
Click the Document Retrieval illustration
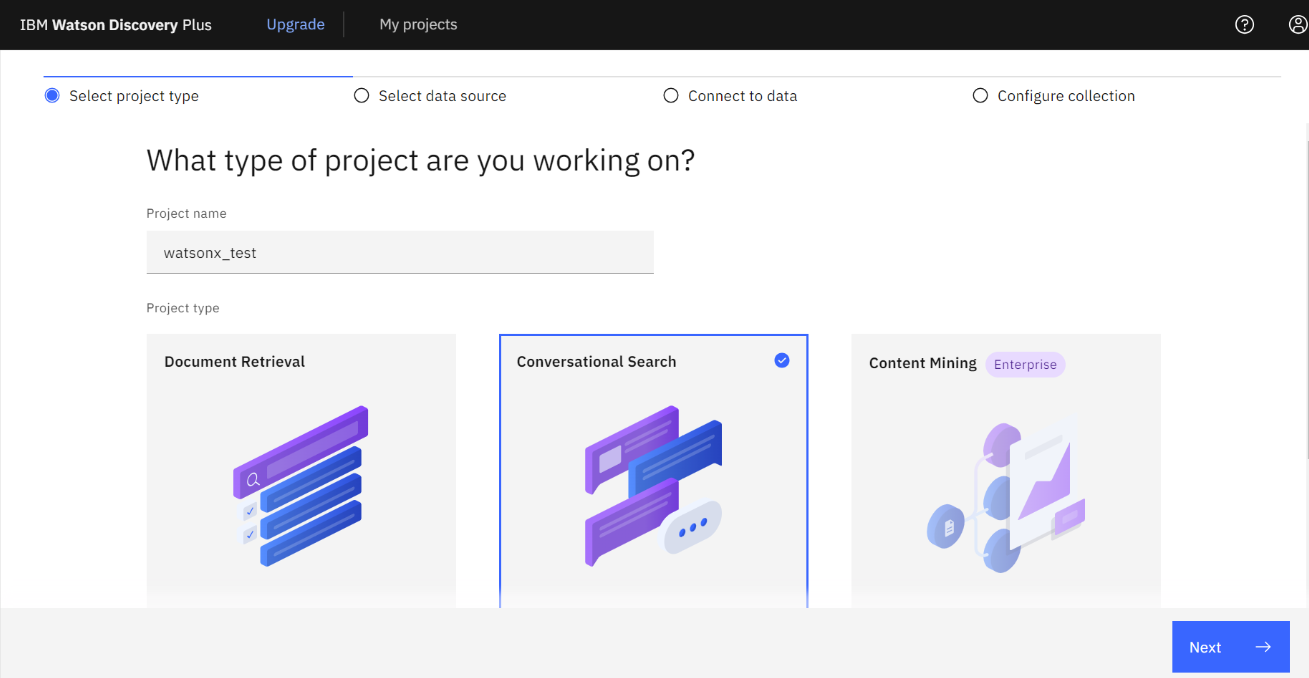pyautogui.click(x=300, y=486)
